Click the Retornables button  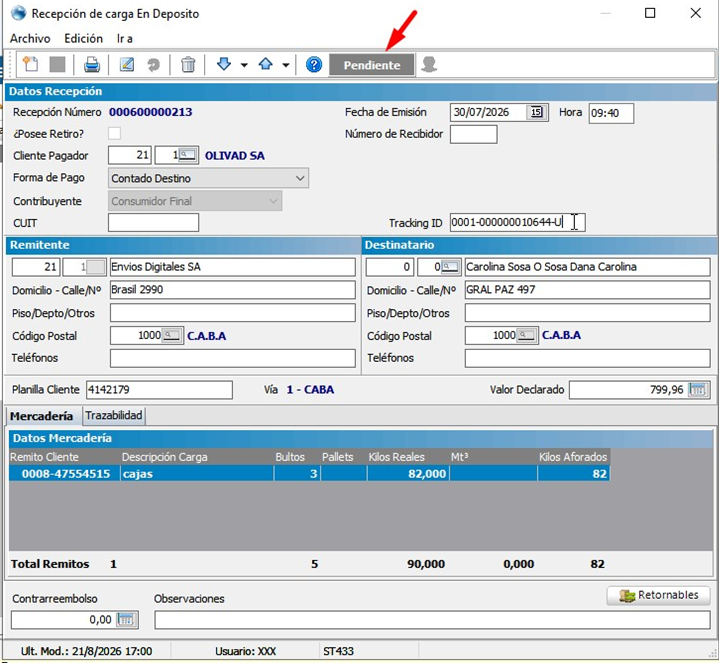658,595
